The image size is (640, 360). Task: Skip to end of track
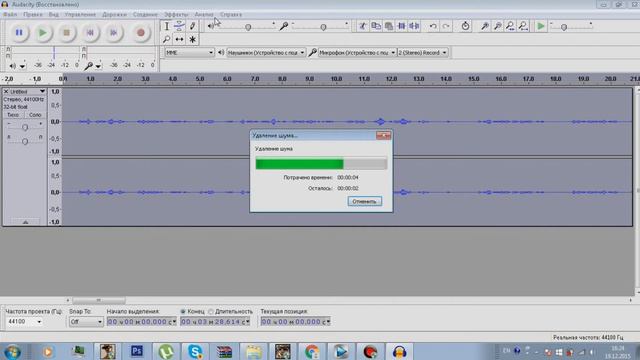pos(114,33)
